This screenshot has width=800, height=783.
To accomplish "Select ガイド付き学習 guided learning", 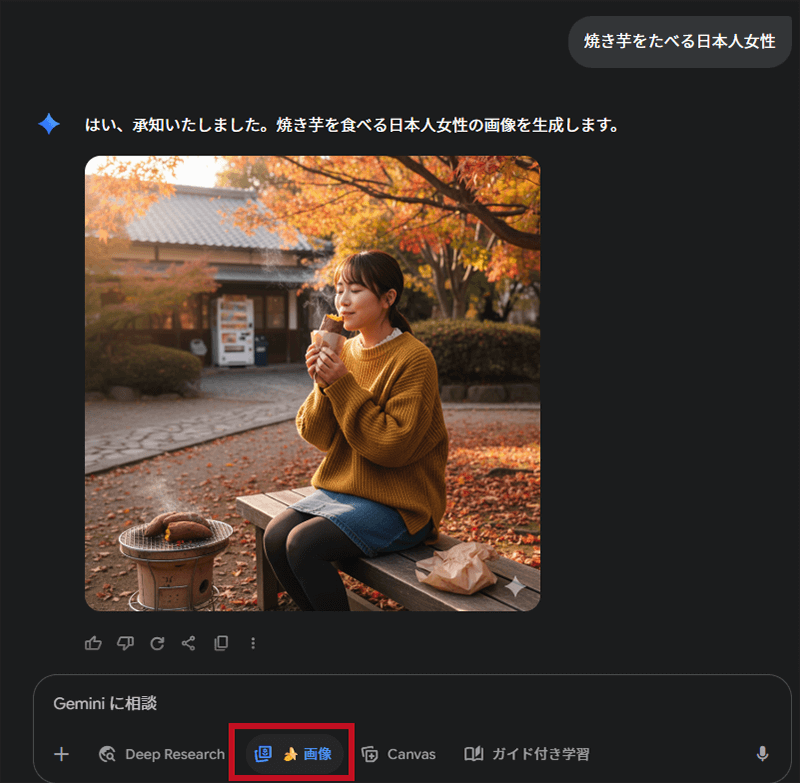I will (527, 754).
